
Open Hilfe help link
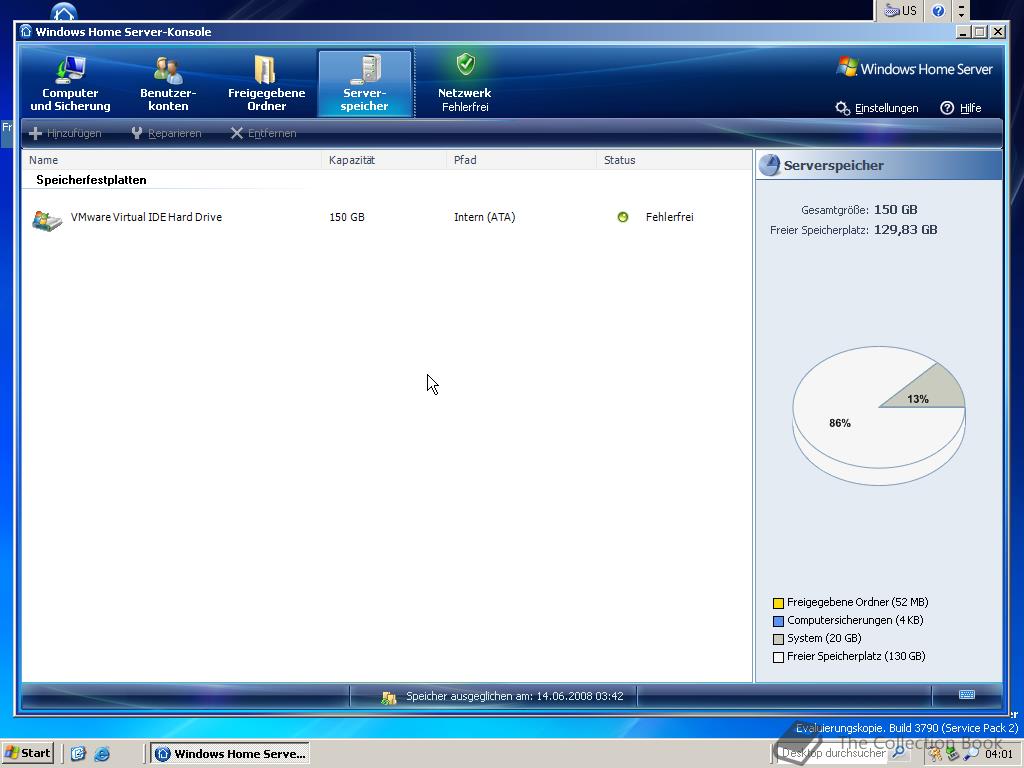click(961, 108)
